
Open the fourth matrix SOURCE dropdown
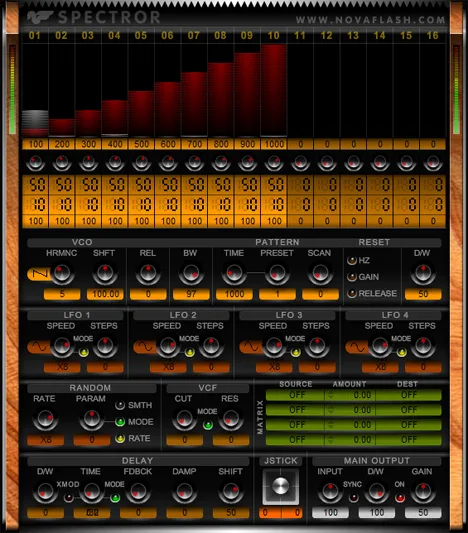pos(295,440)
